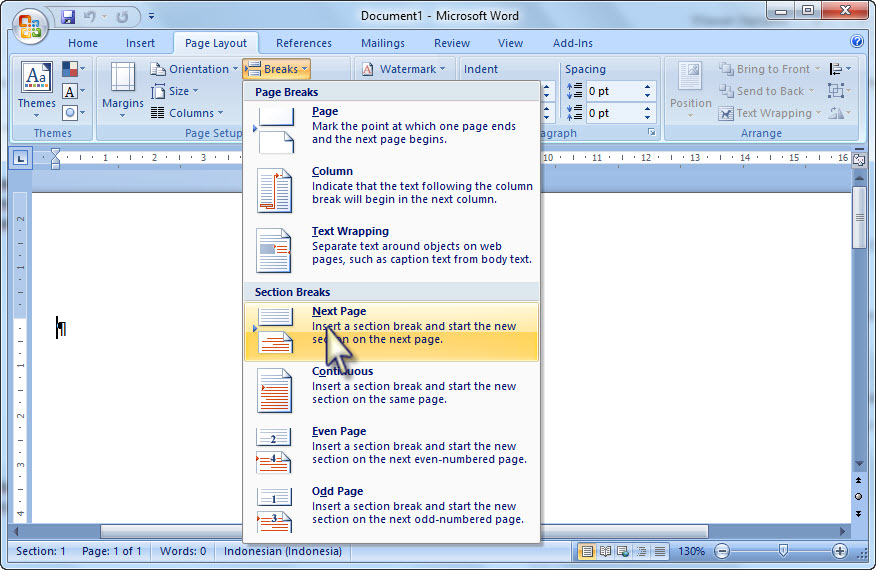Click Bring to Front
The image size is (876, 570).
click(769, 69)
